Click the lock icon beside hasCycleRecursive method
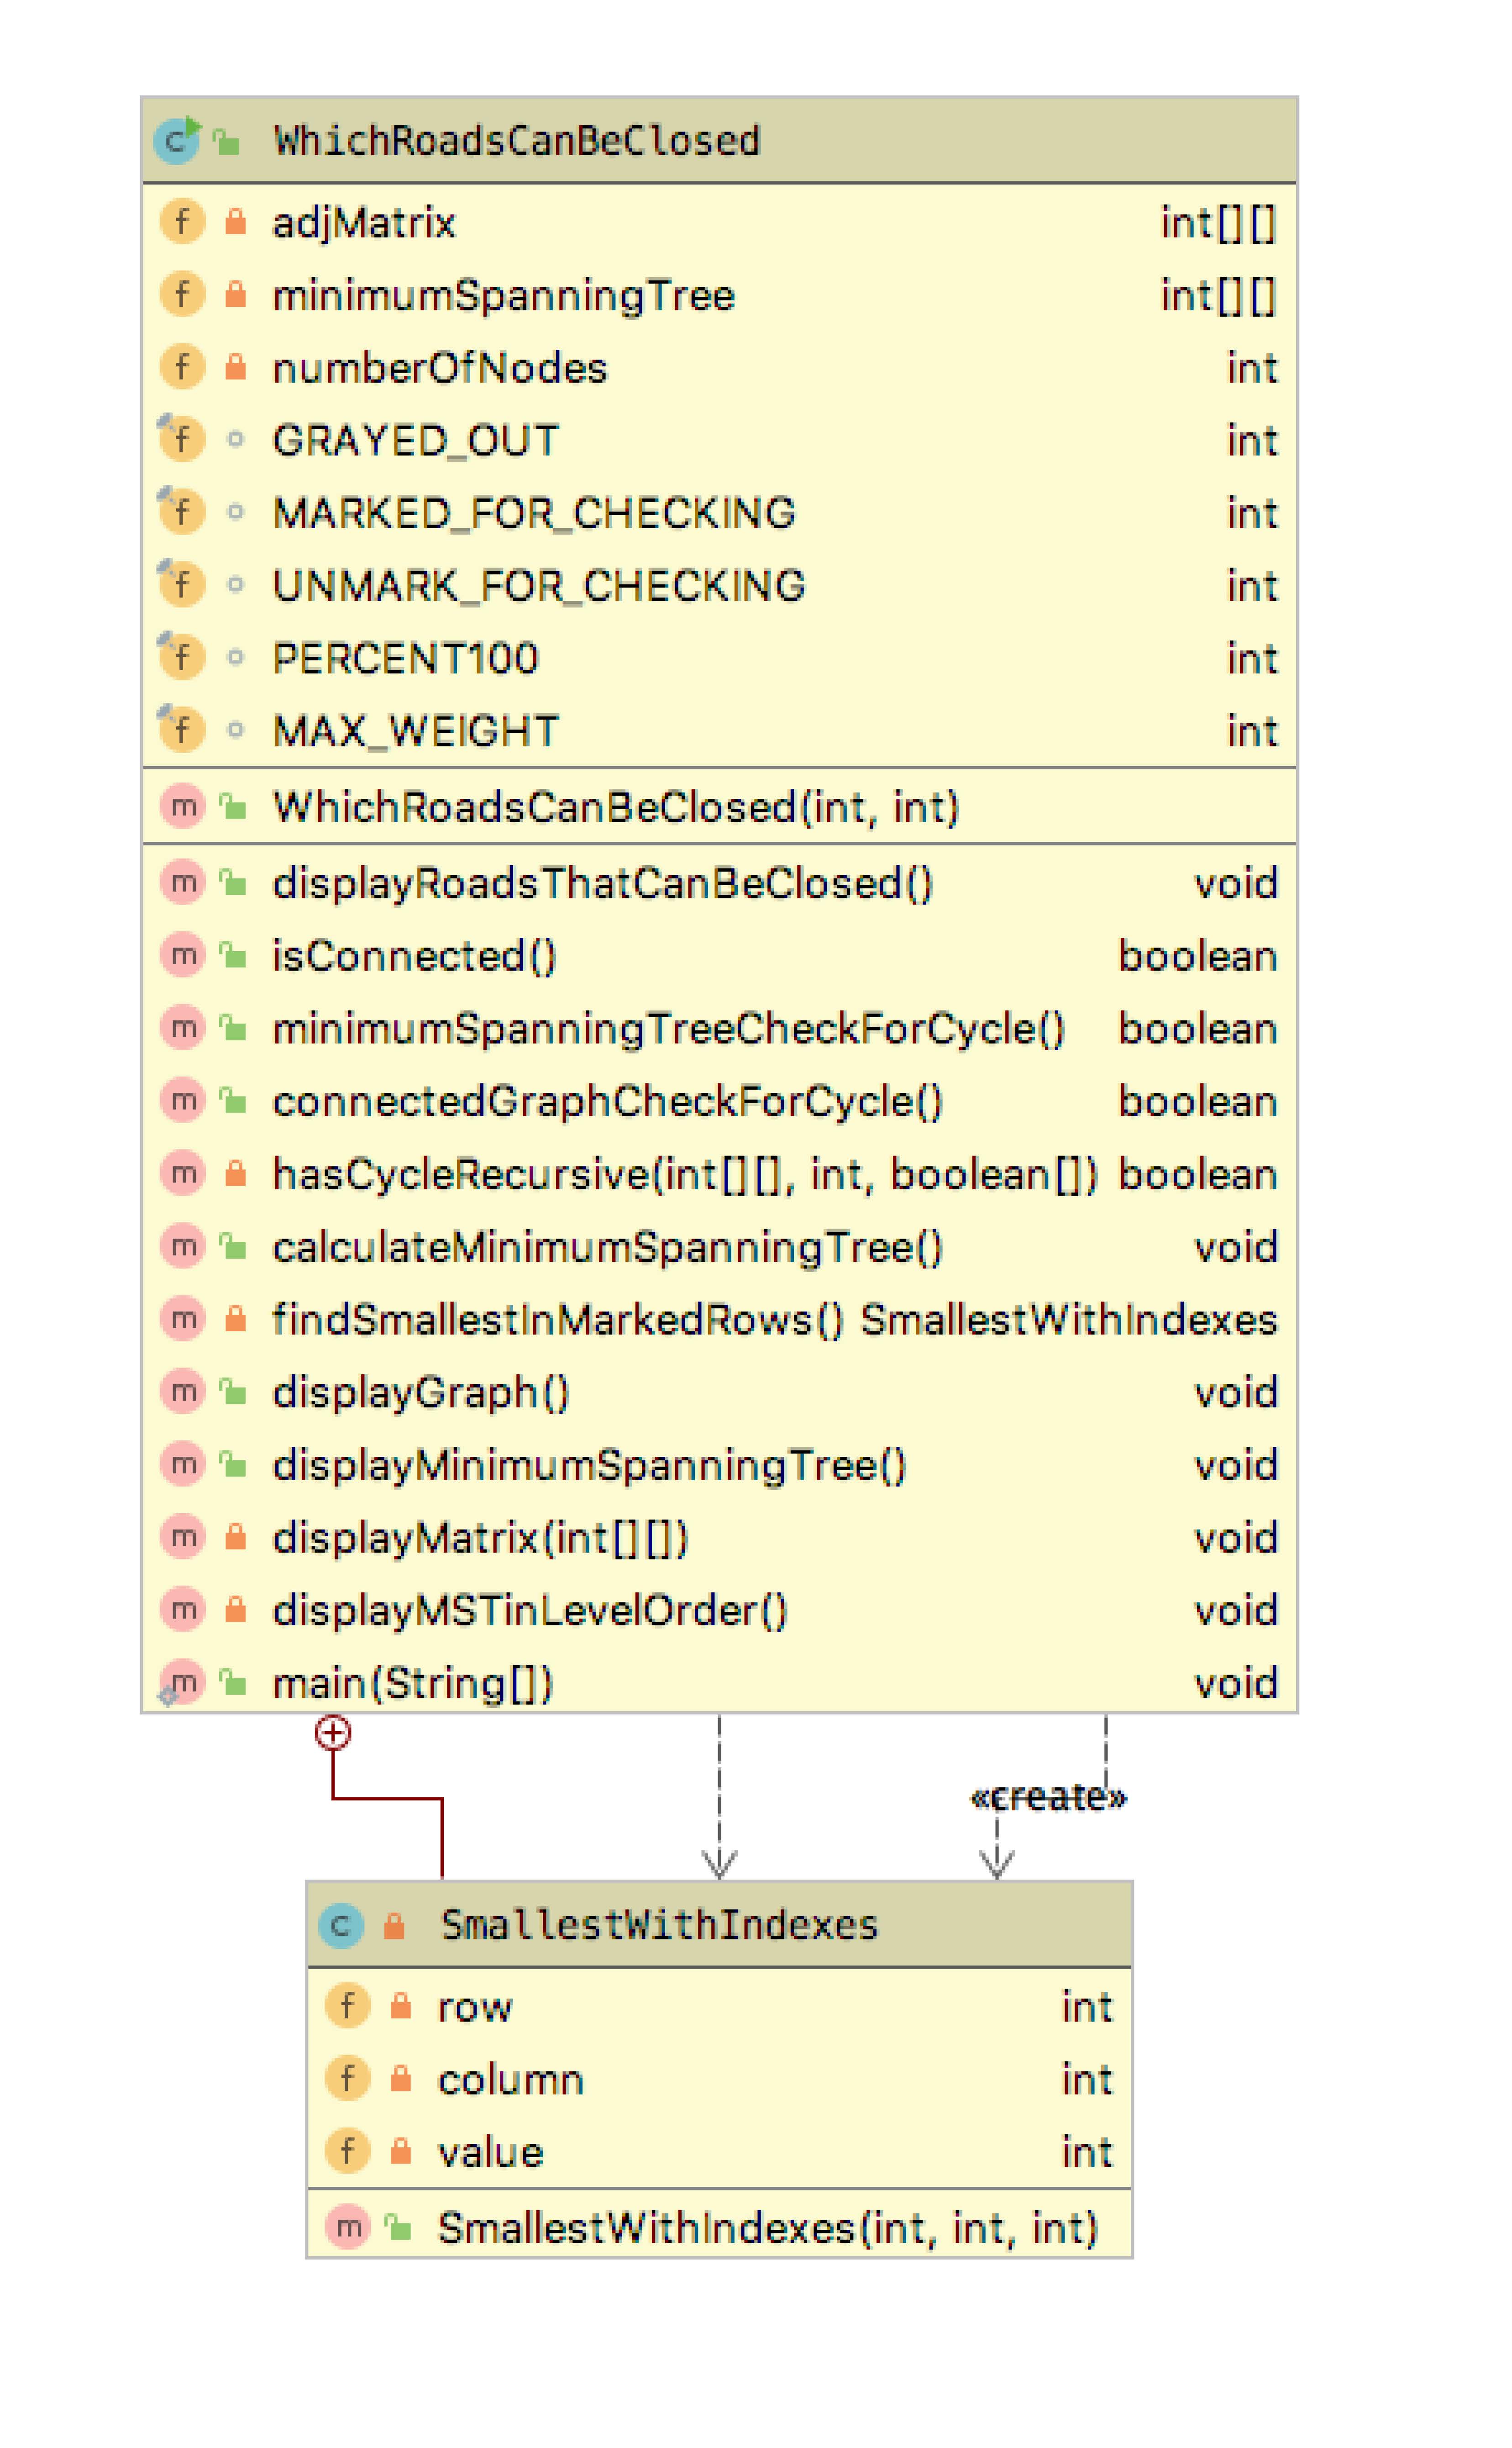The width and height of the screenshot is (1512, 2448). point(235,1173)
